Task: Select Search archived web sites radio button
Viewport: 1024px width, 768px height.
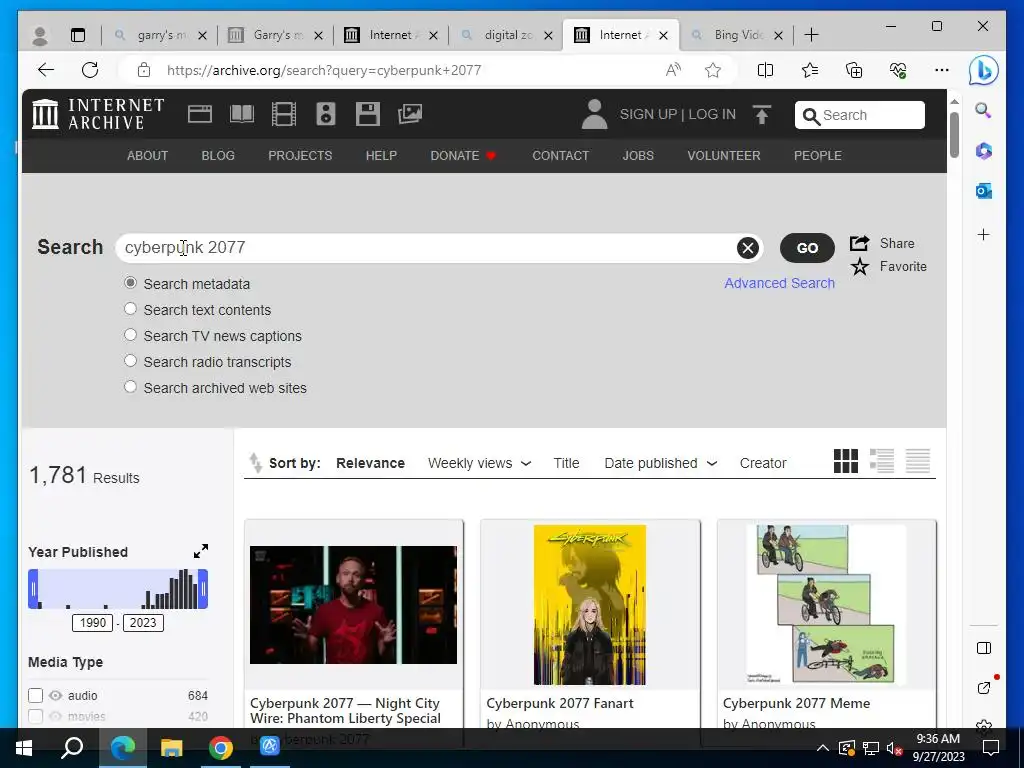Action: pyautogui.click(x=131, y=387)
